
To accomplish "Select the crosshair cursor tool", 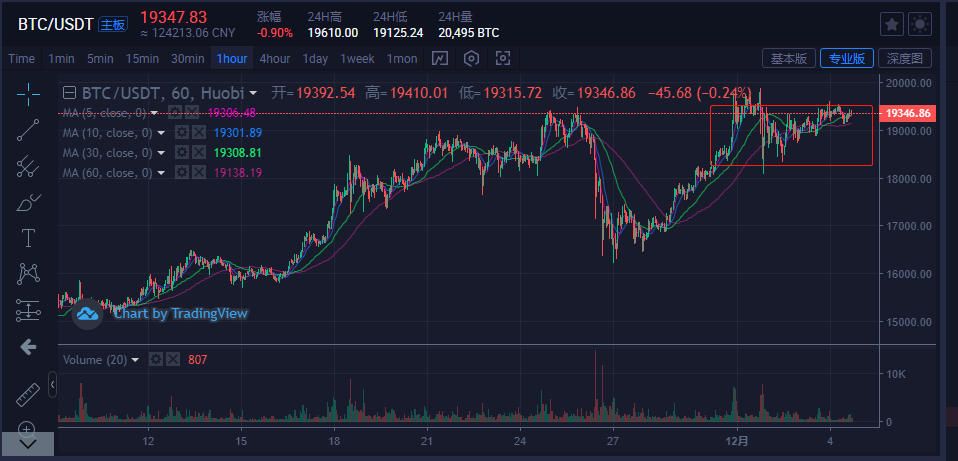I will tap(28, 94).
